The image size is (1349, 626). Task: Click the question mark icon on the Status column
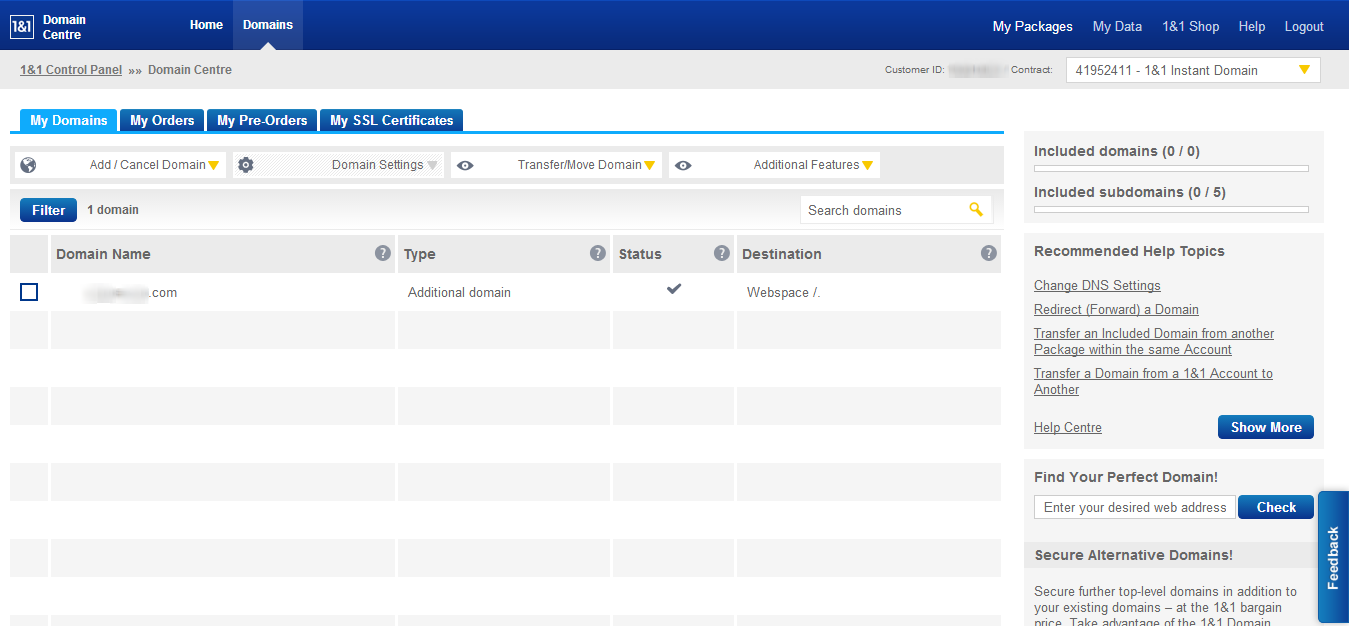(722, 253)
